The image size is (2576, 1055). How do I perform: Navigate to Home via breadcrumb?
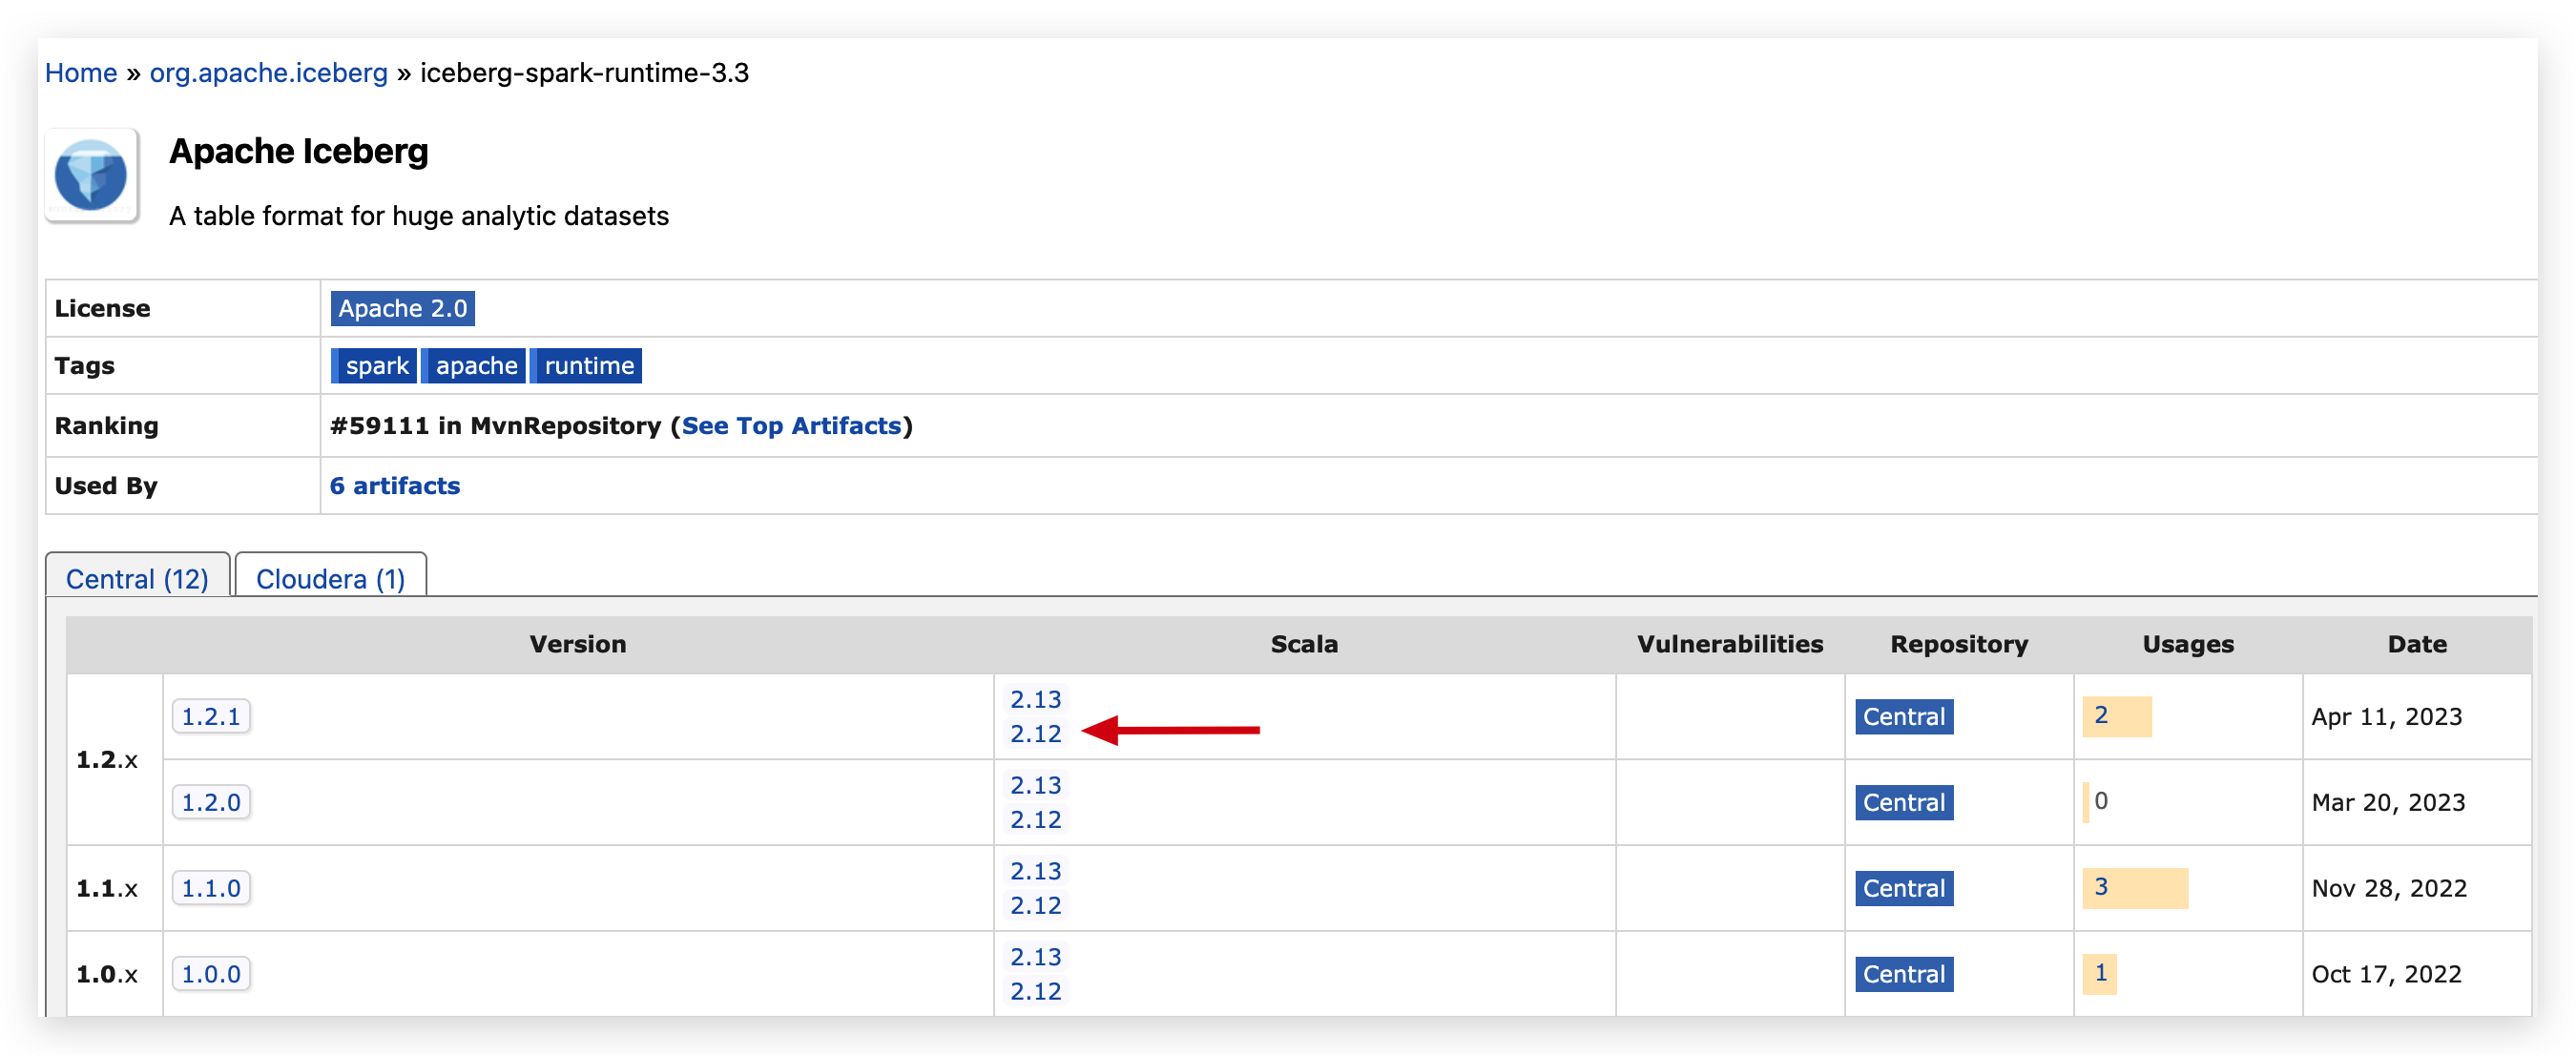tap(81, 72)
